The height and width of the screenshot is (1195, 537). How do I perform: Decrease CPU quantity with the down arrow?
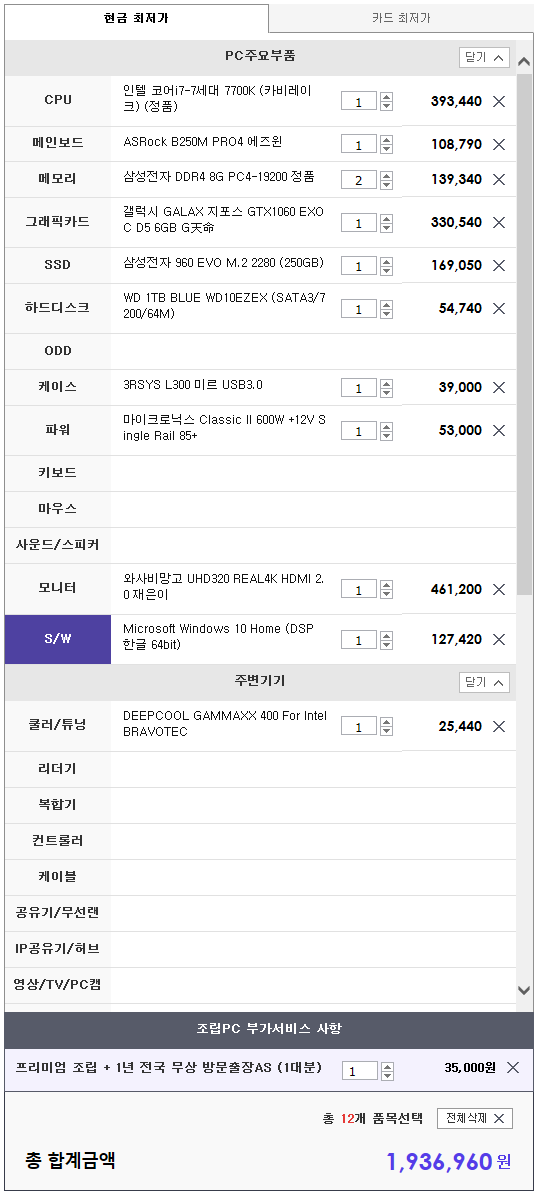(x=387, y=107)
